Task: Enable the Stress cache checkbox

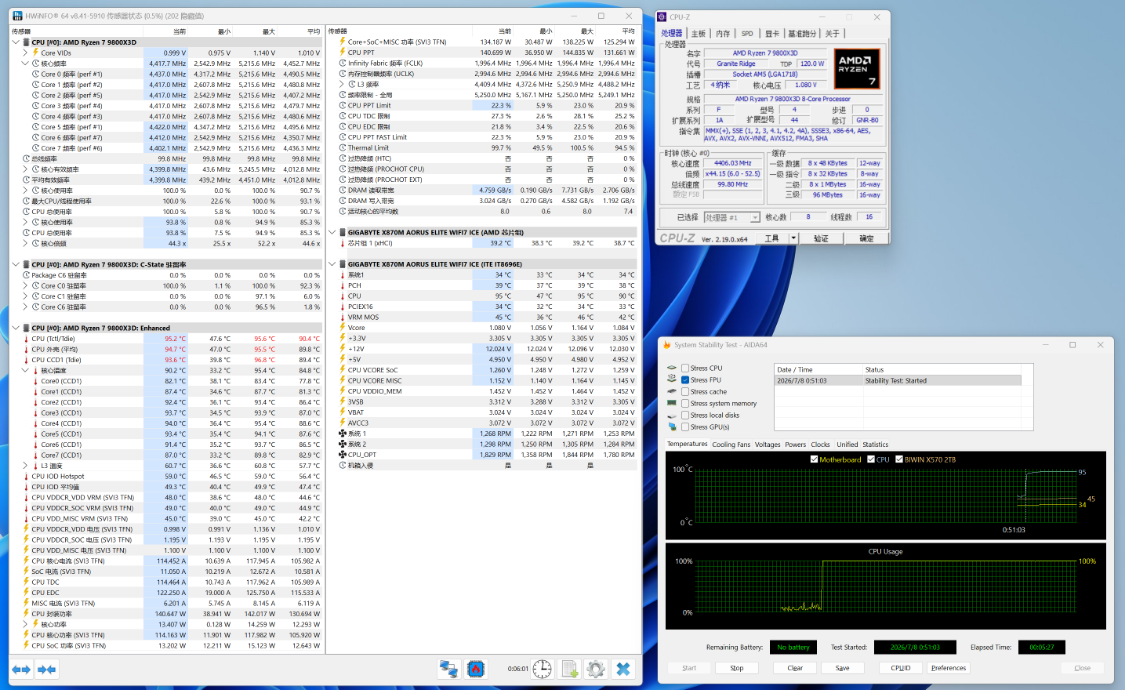Action: coord(685,392)
